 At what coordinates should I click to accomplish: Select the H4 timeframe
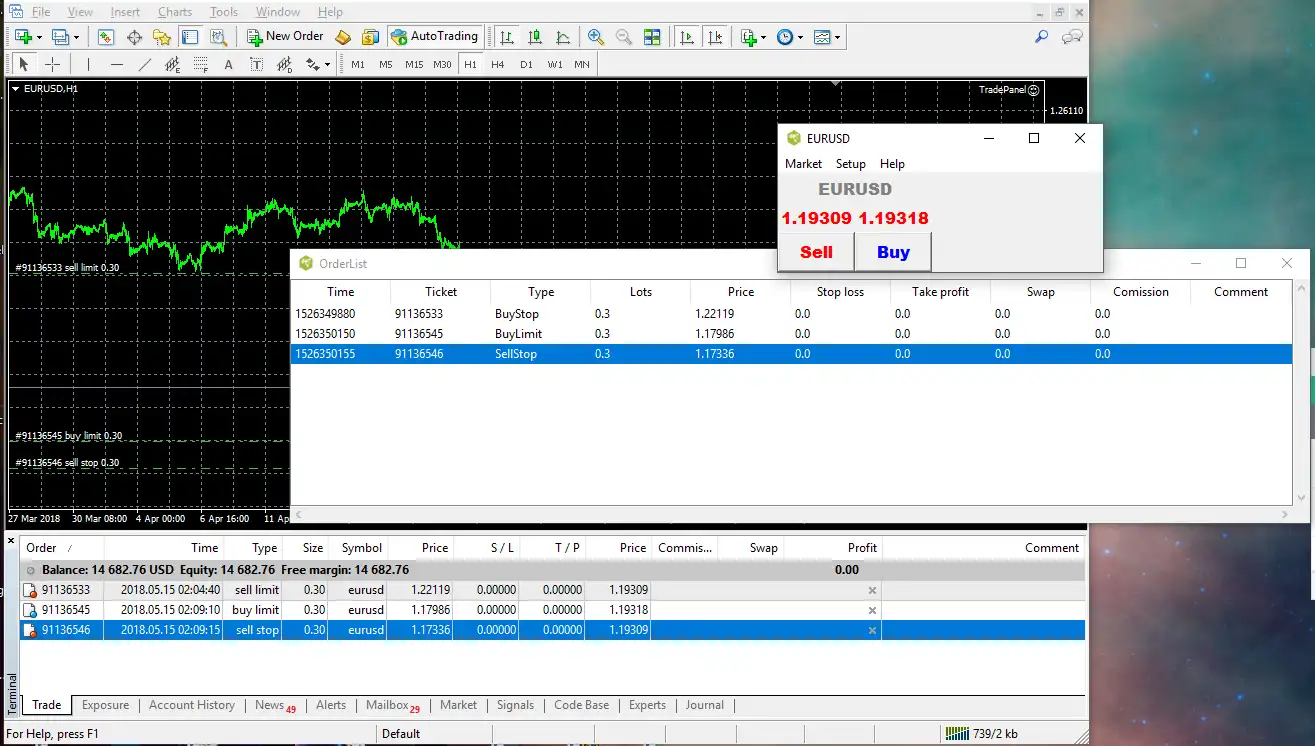tap(498, 65)
